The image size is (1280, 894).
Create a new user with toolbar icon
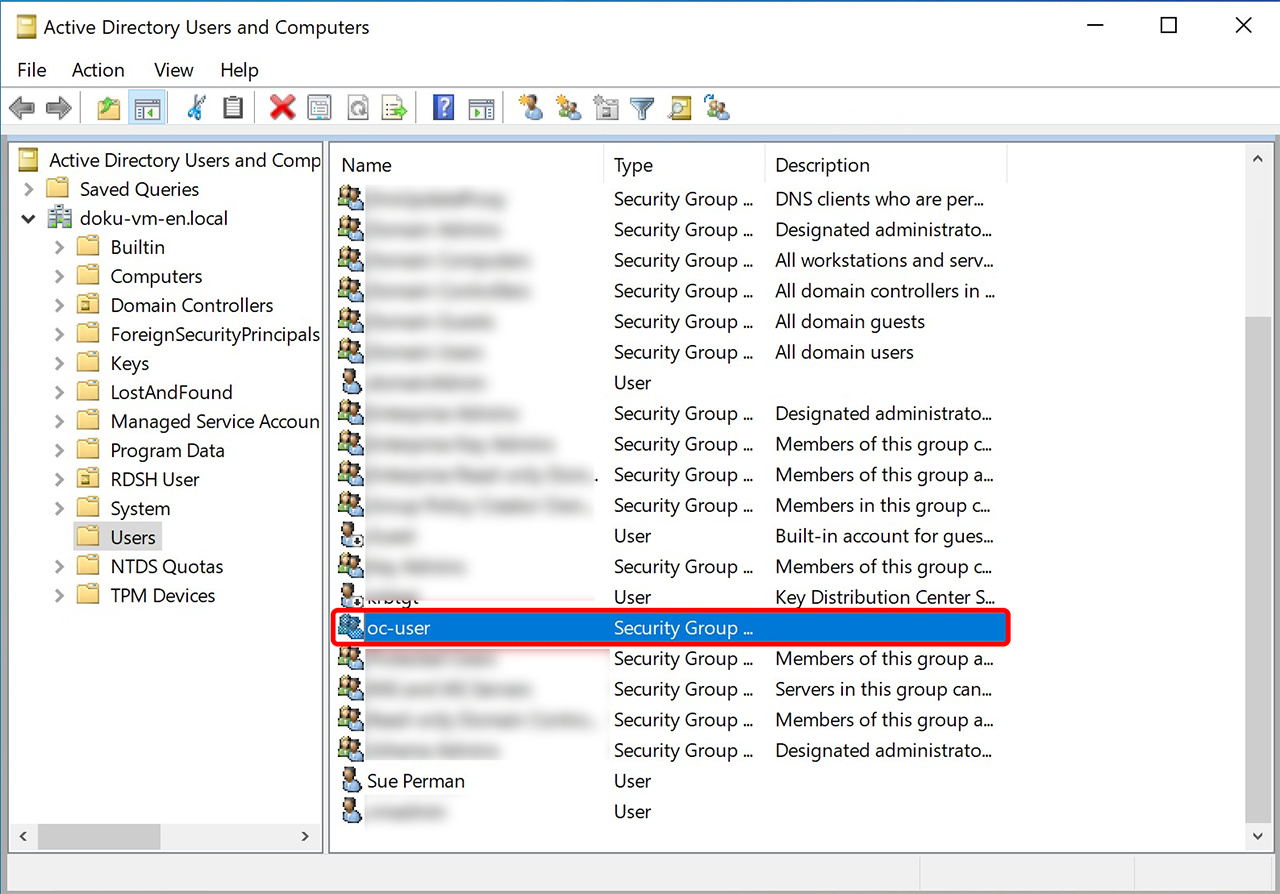point(531,108)
